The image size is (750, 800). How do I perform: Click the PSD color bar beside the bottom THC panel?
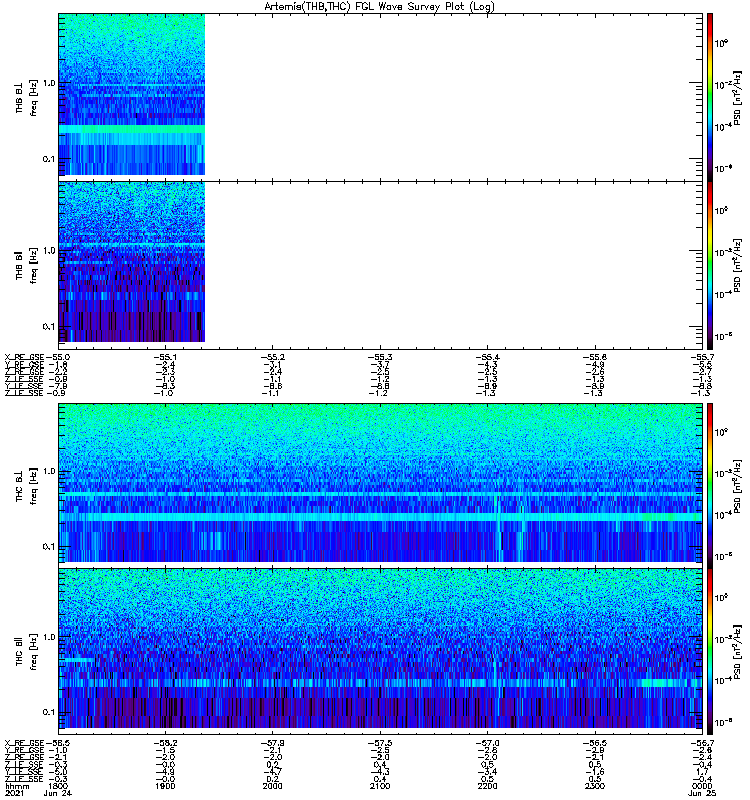[710, 652]
